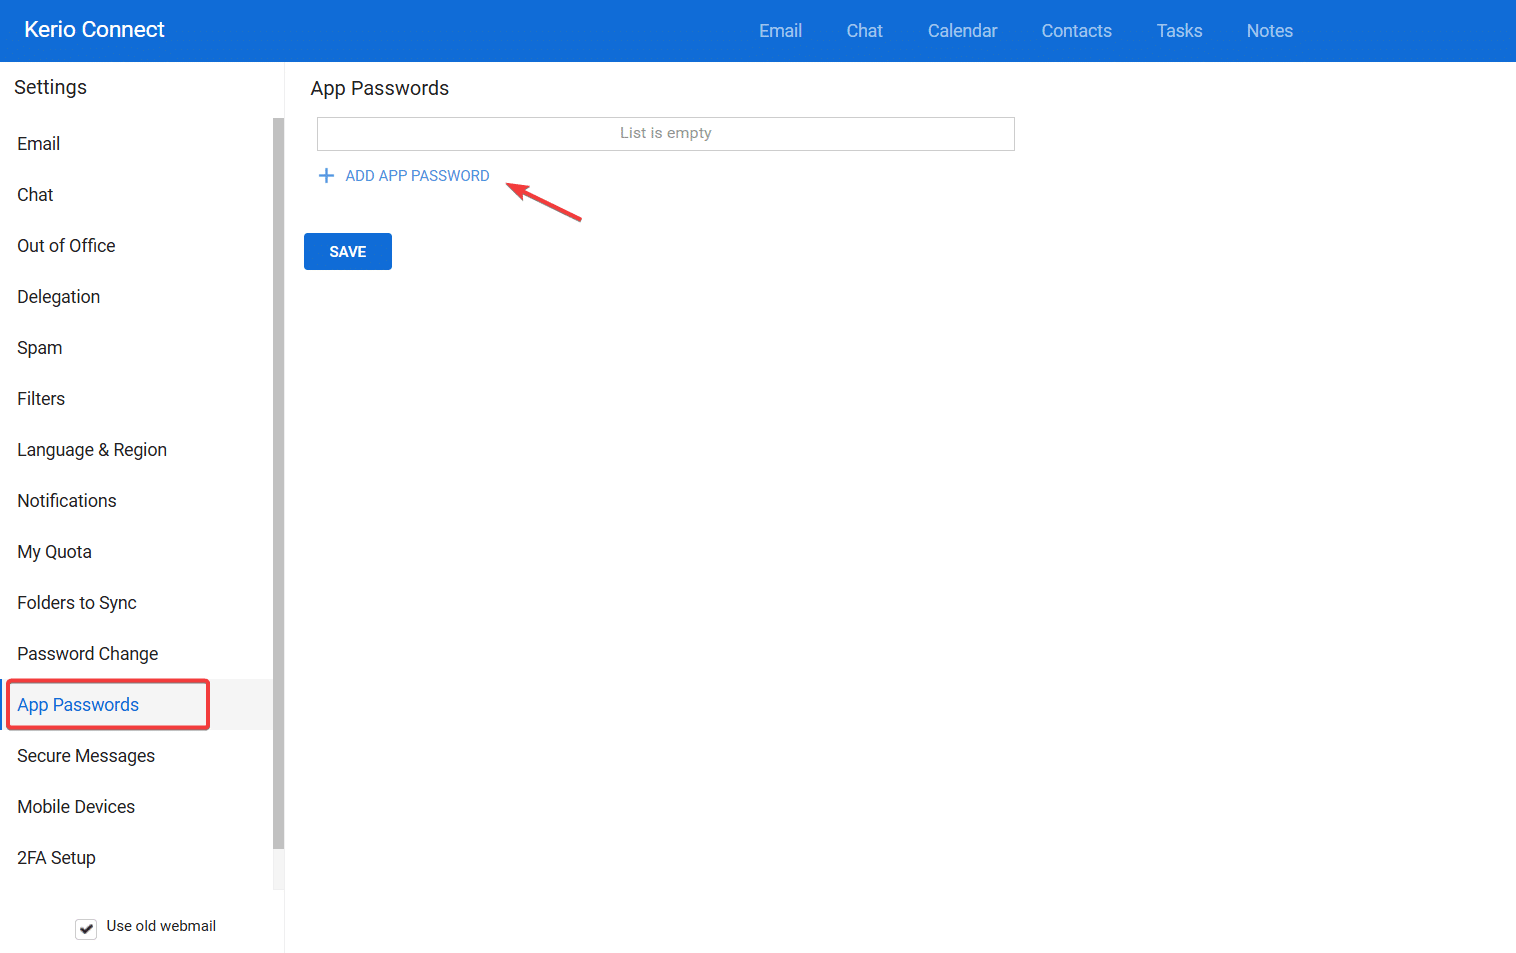Click the plus icon beside Add App Password

coord(326,176)
